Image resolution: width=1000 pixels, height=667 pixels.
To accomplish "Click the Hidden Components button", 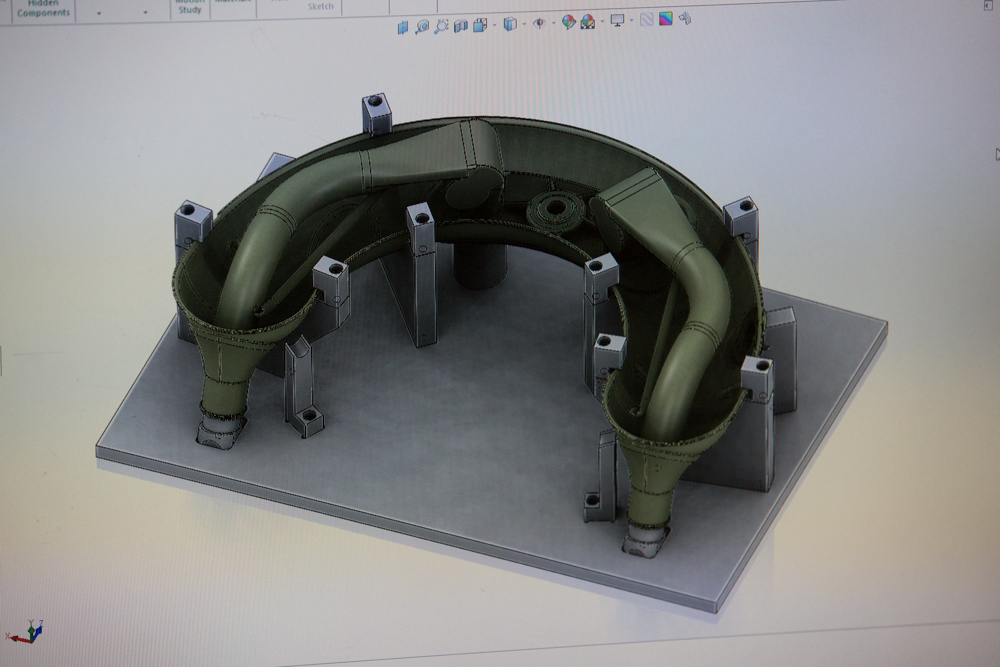I will tap(43, 10).
